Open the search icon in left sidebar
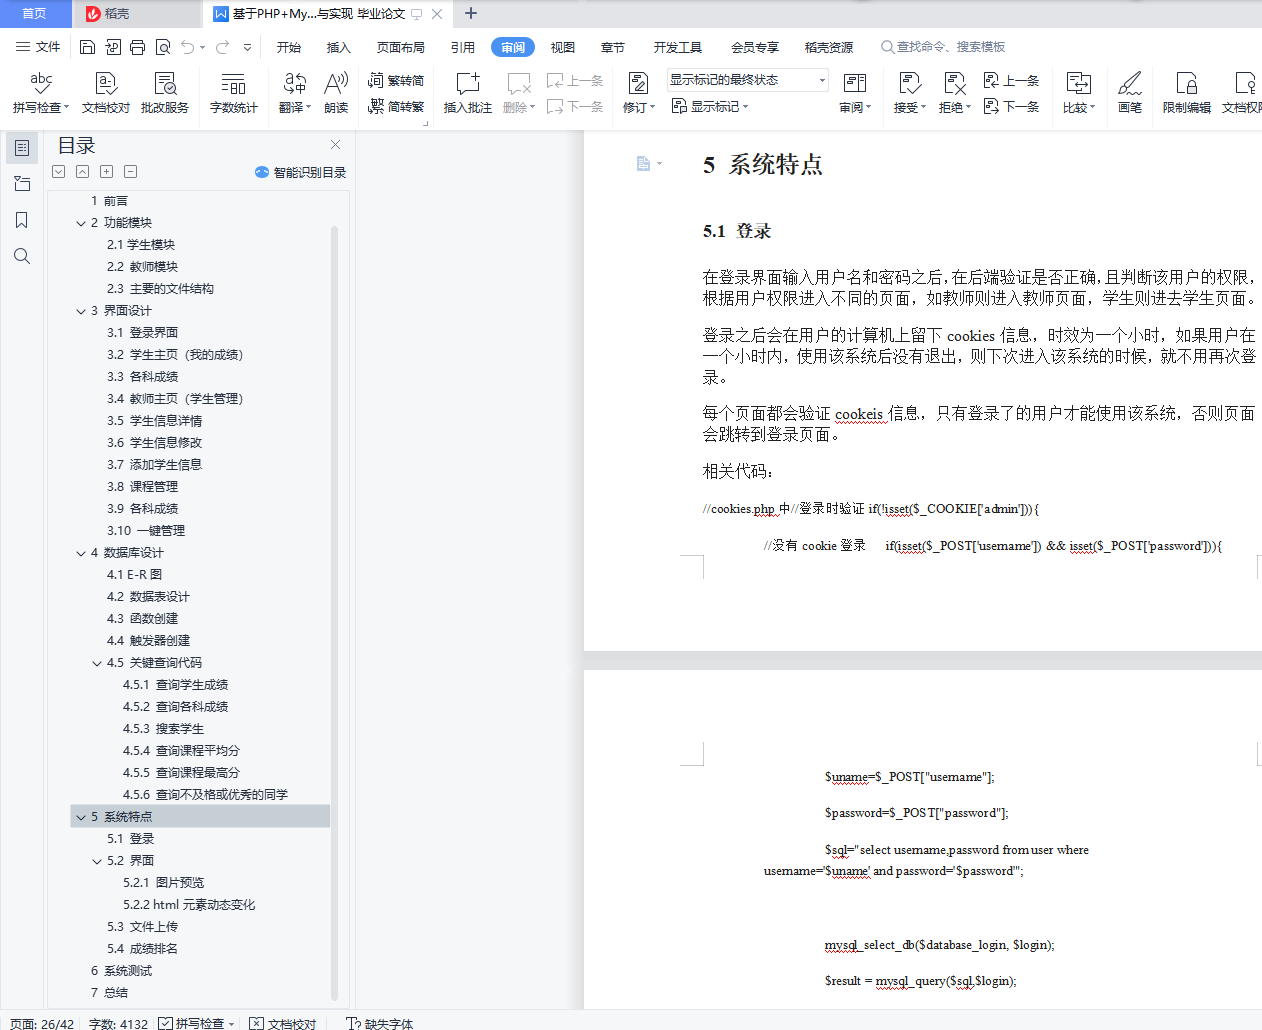This screenshot has width=1262, height=1030. [x=21, y=256]
